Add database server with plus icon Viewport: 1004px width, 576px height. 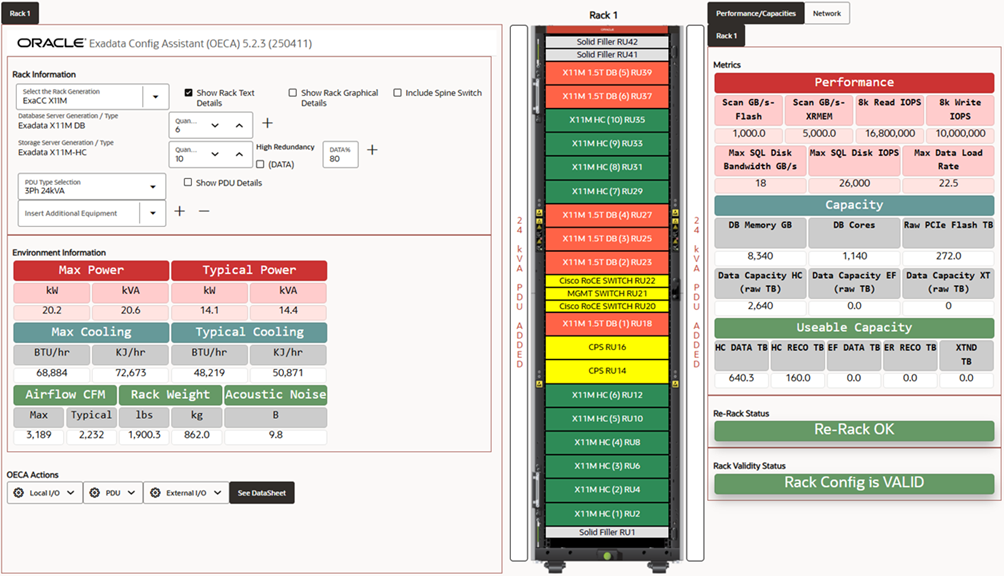click(x=268, y=123)
